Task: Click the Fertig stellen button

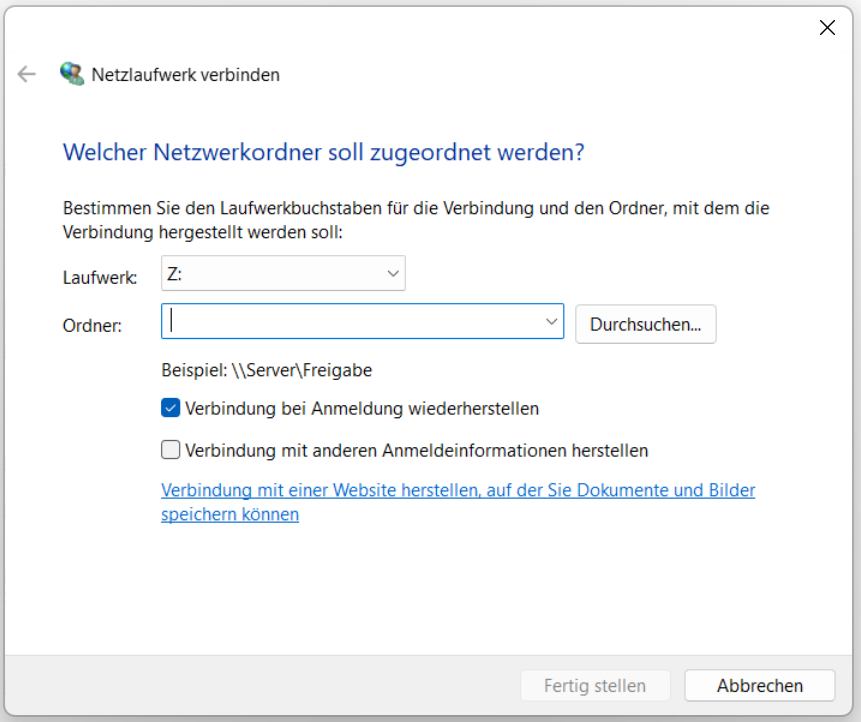Action: pos(595,685)
